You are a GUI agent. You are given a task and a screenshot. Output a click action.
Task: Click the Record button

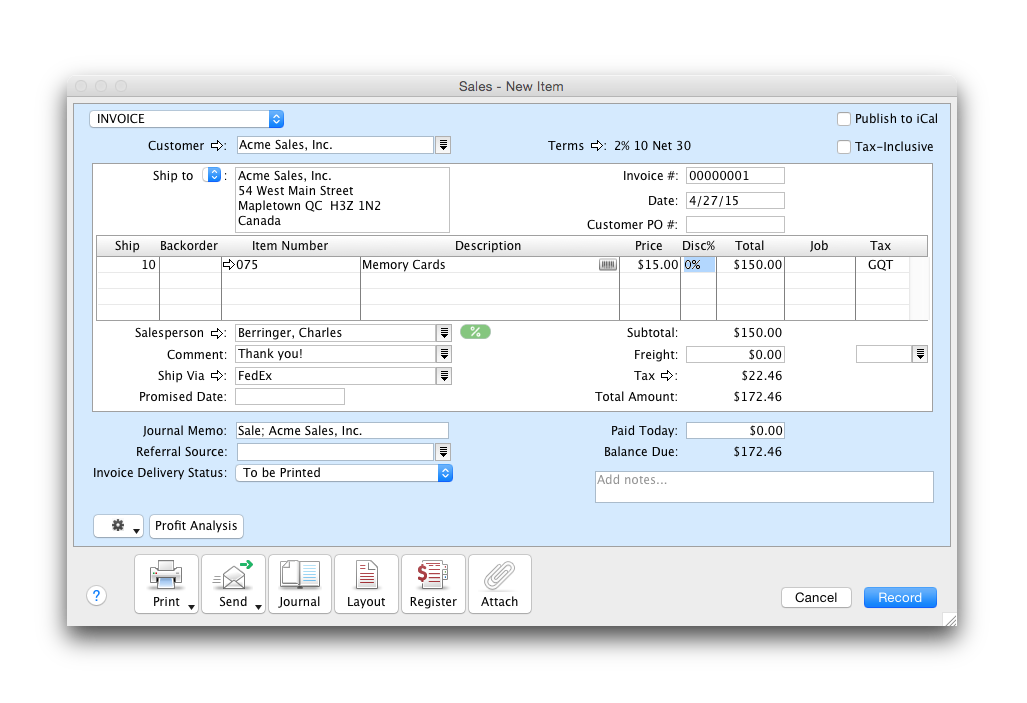coord(900,597)
